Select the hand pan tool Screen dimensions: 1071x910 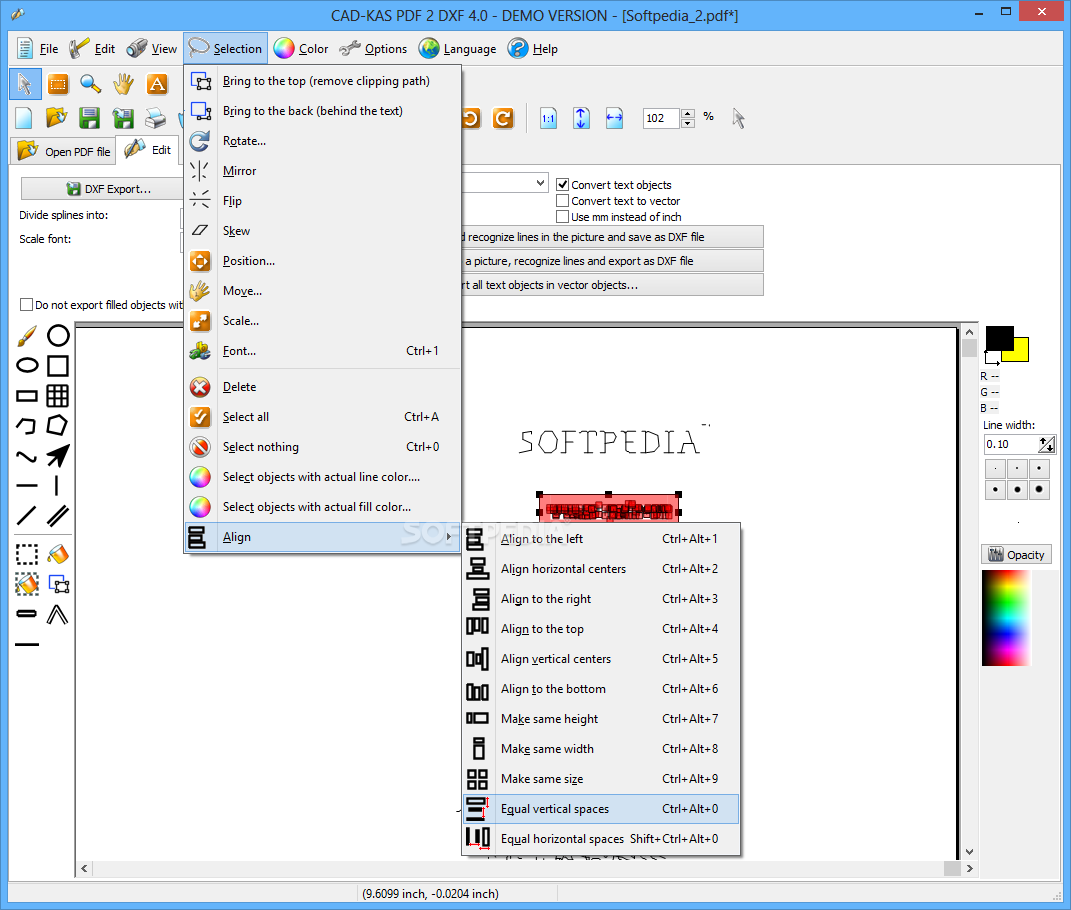click(124, 84)
